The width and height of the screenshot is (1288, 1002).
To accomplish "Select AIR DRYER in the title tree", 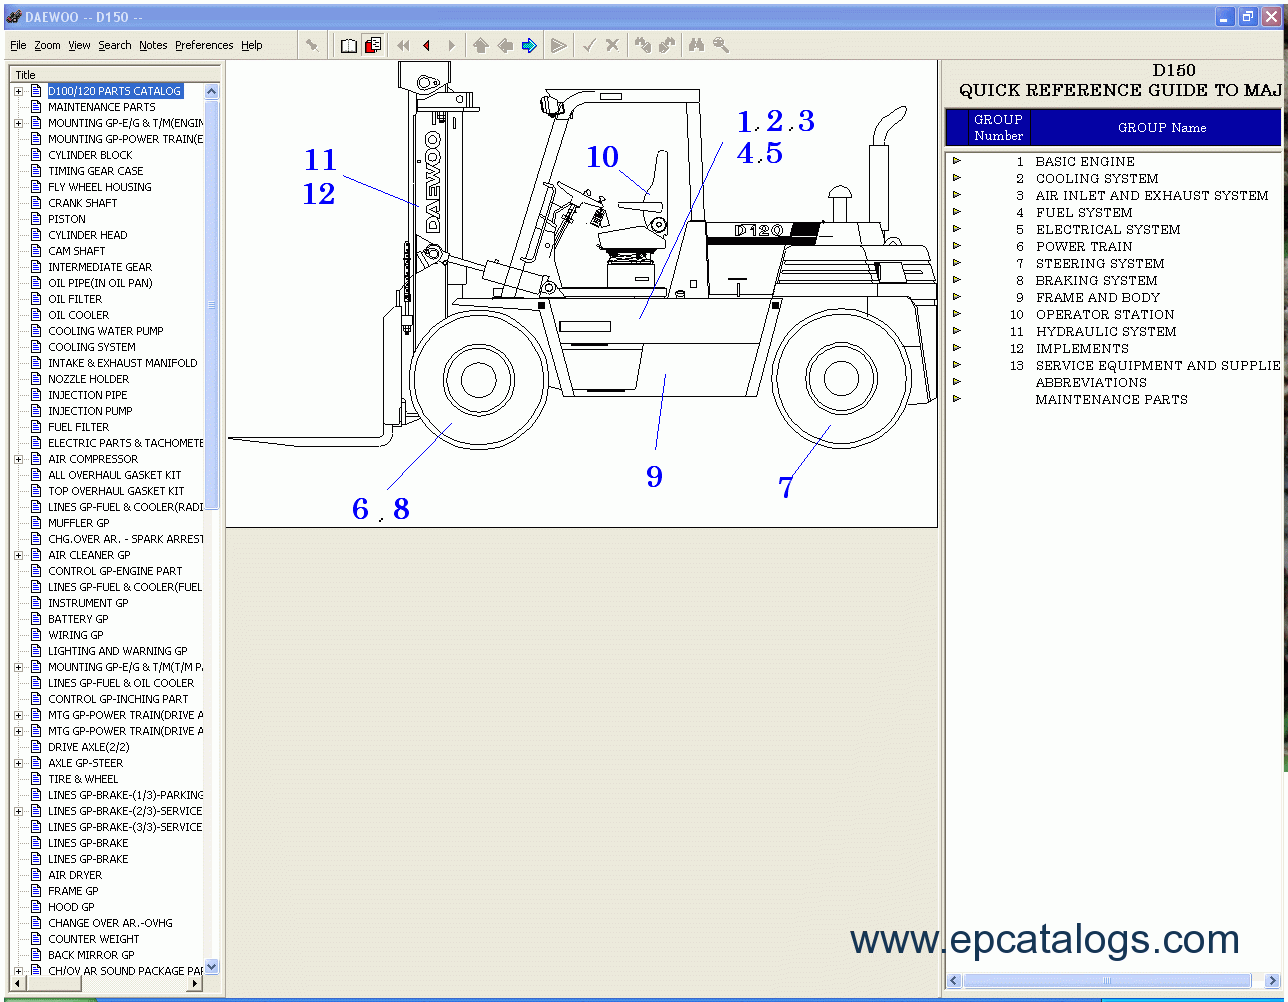I will coord(75,875).
